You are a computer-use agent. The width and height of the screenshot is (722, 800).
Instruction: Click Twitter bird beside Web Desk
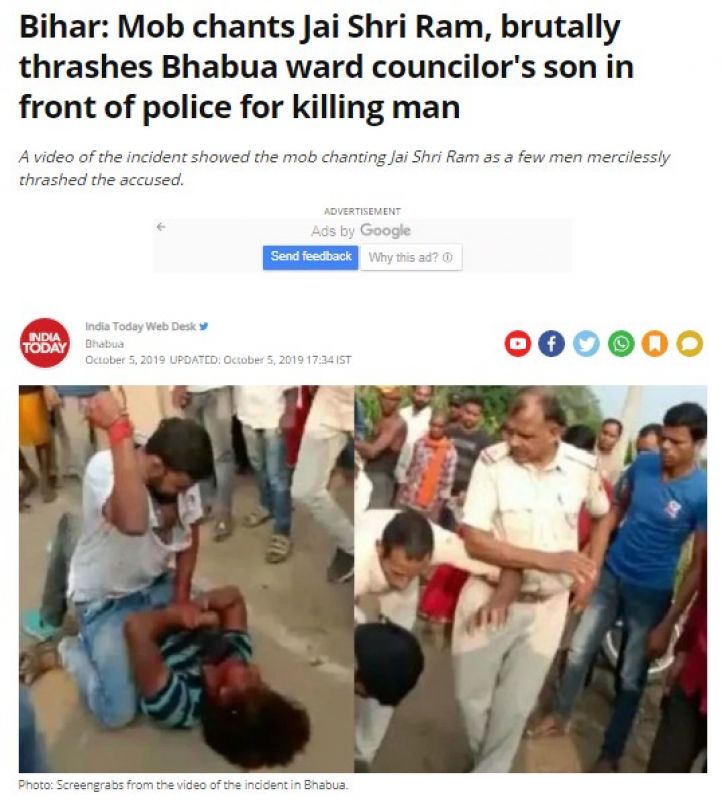204,326
